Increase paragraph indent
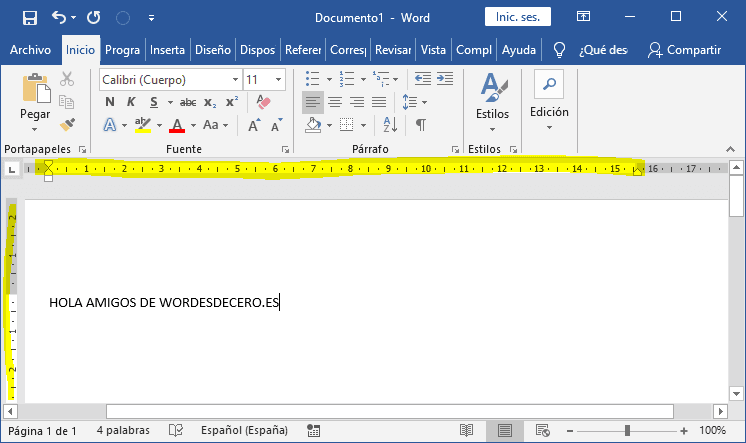Image resolution: width=746 pixels, height=443 pixels. [445, 79]
